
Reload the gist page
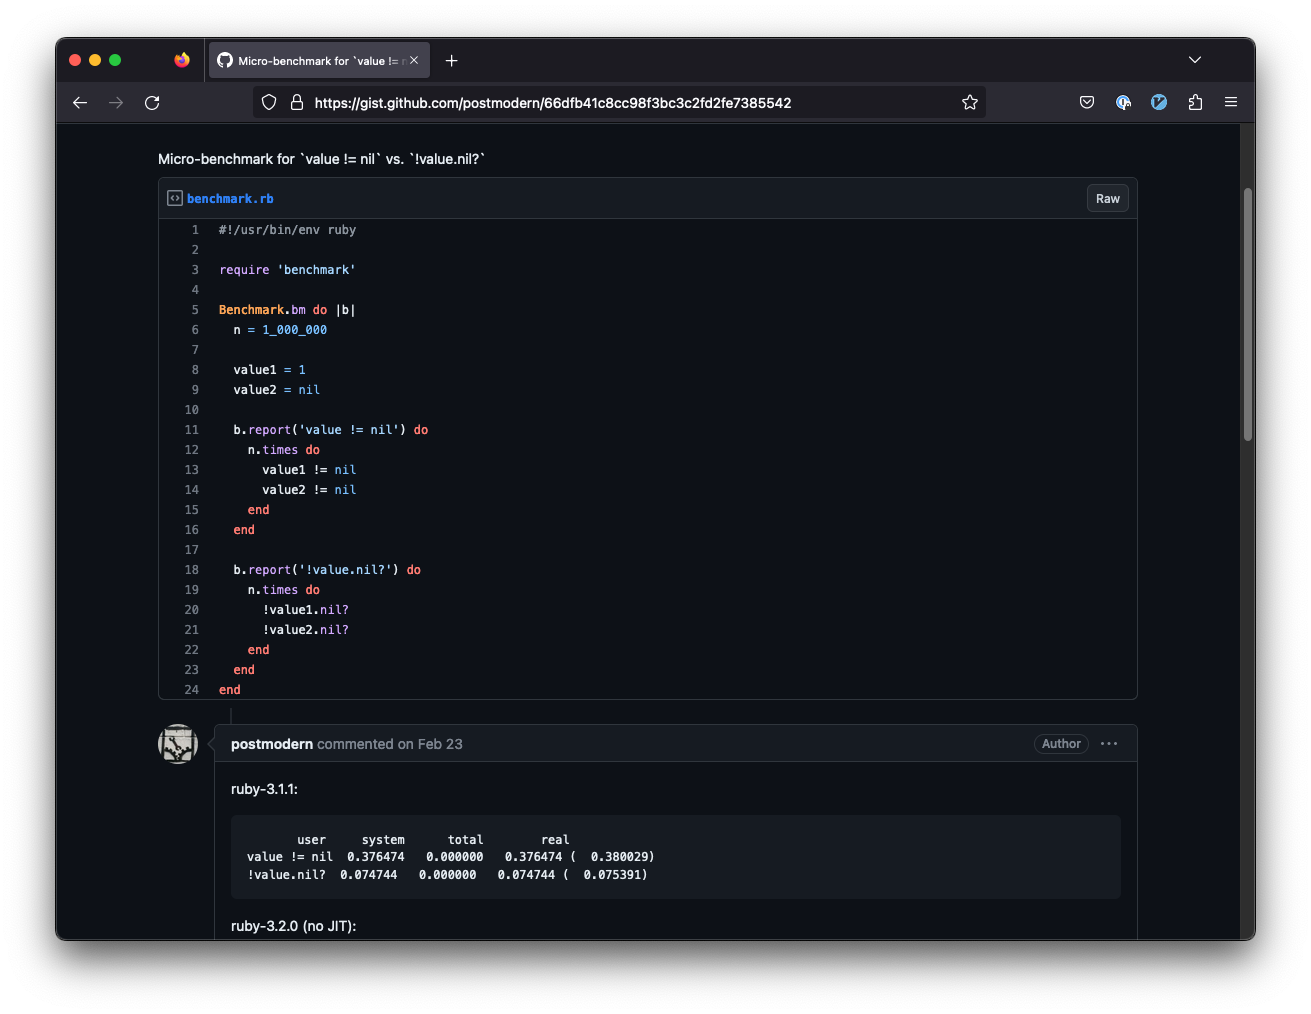point(152,102)
